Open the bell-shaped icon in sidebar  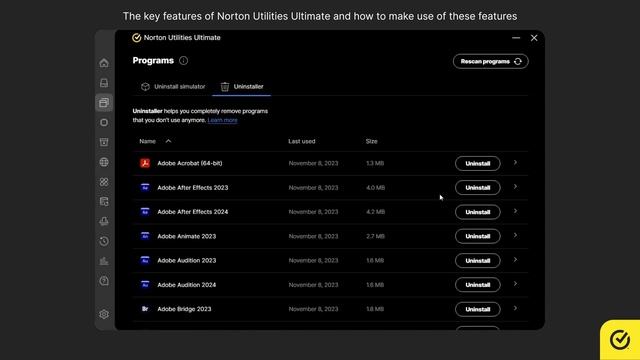click(x=104, y=221)
